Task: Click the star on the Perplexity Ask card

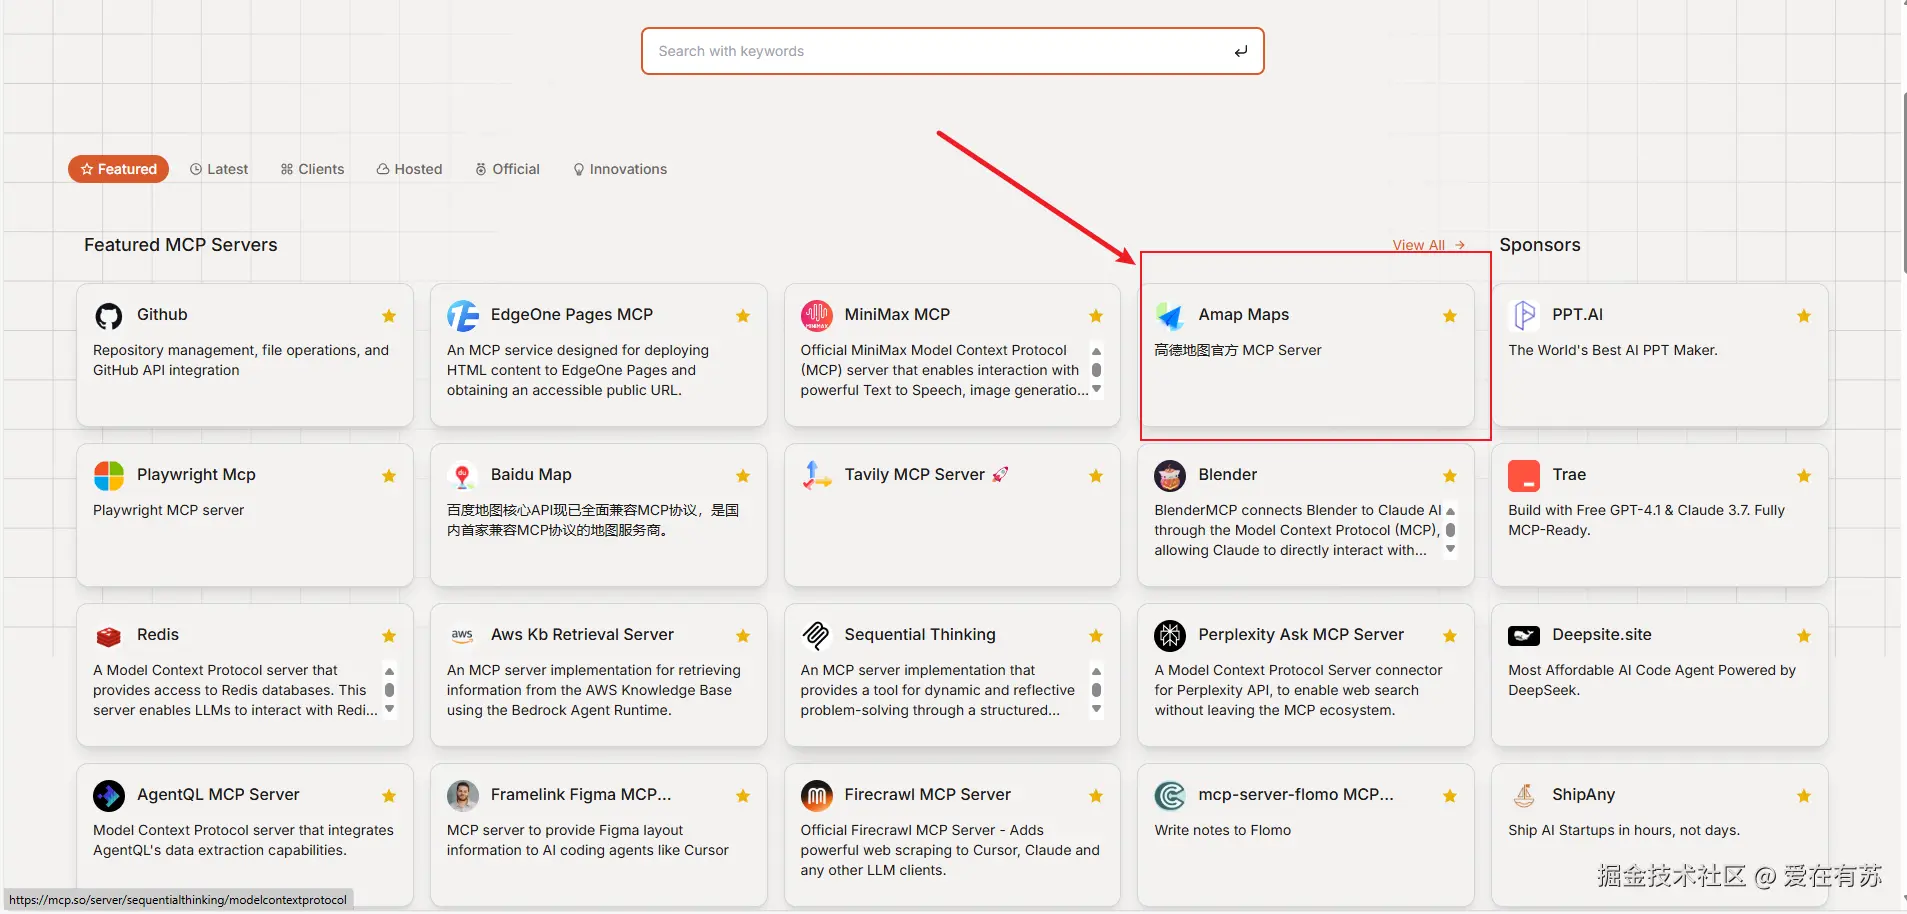Action: pos(1450,636)
